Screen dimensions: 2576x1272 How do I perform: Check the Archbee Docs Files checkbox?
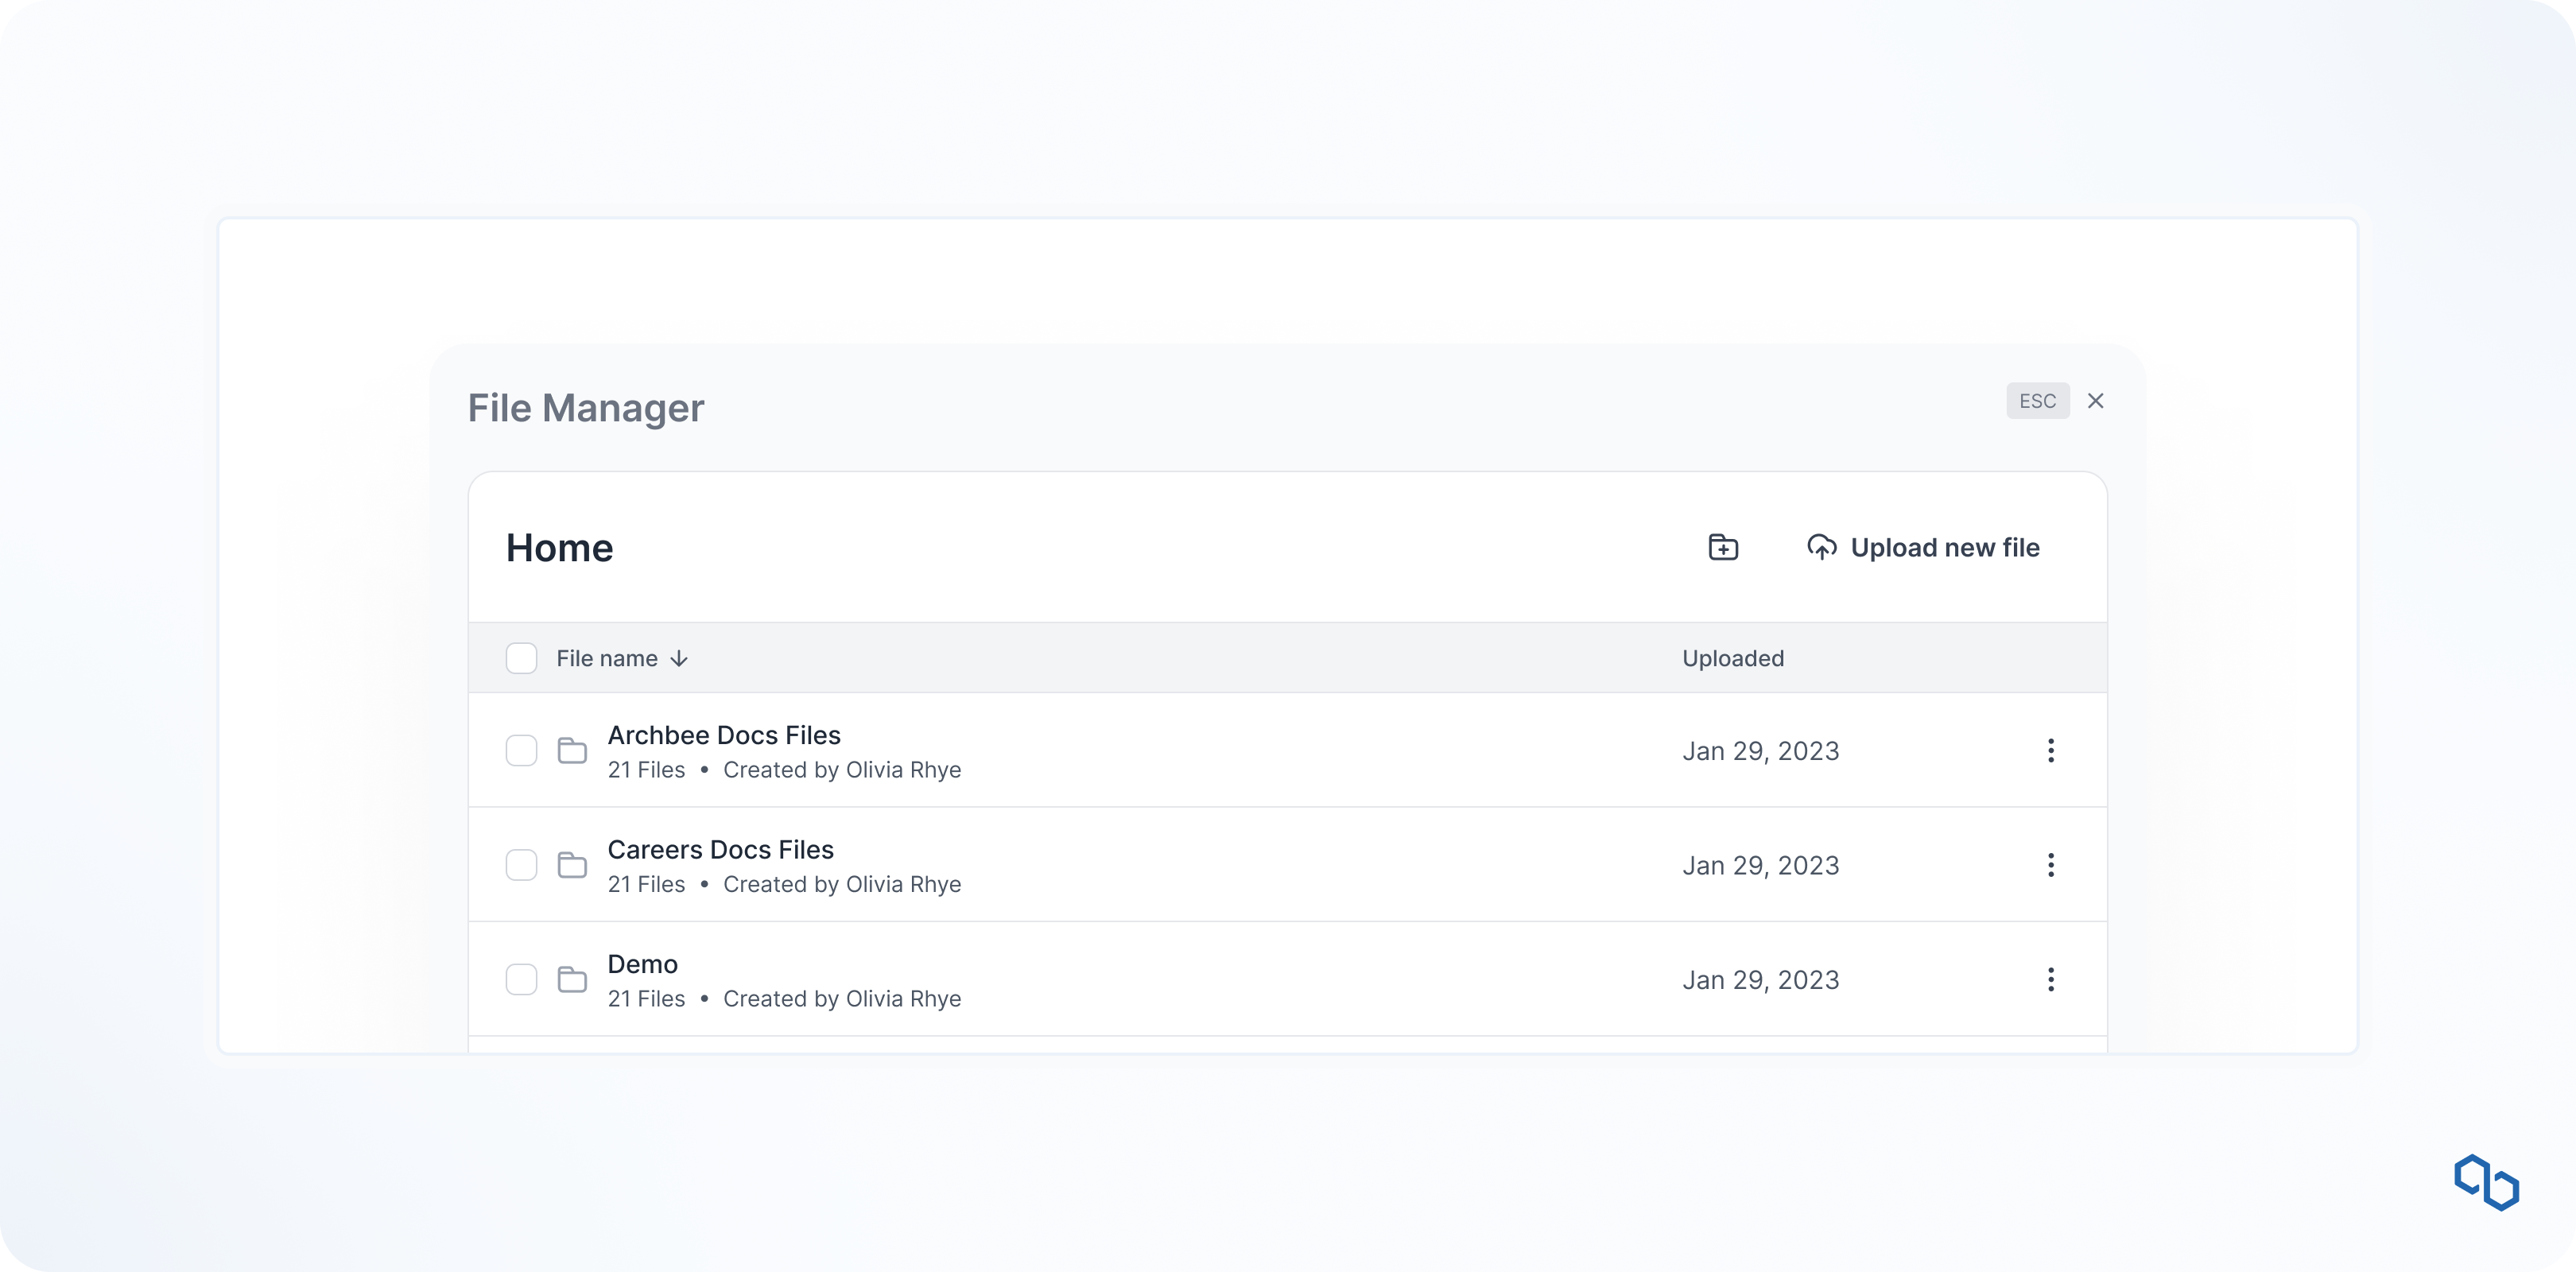[x=521, y=750]
